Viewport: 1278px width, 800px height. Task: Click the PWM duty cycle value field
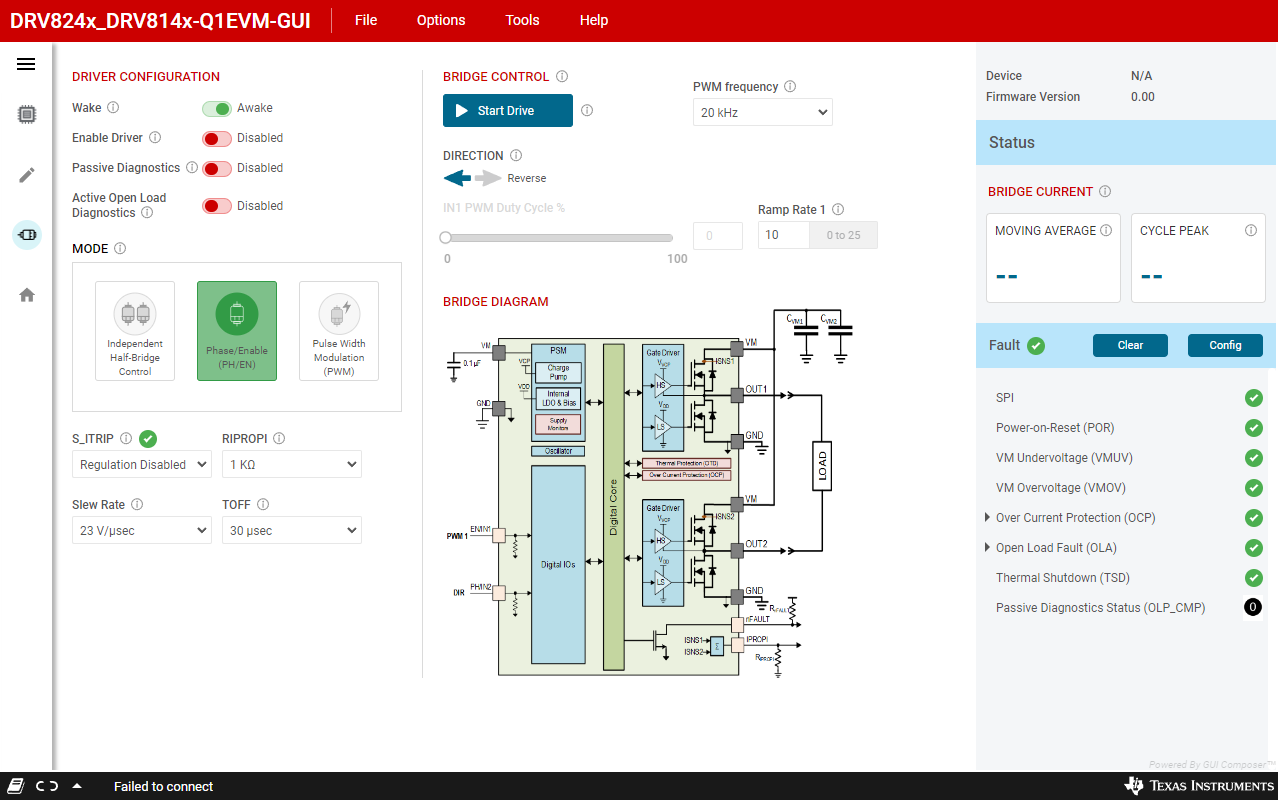tap(718, 236)
